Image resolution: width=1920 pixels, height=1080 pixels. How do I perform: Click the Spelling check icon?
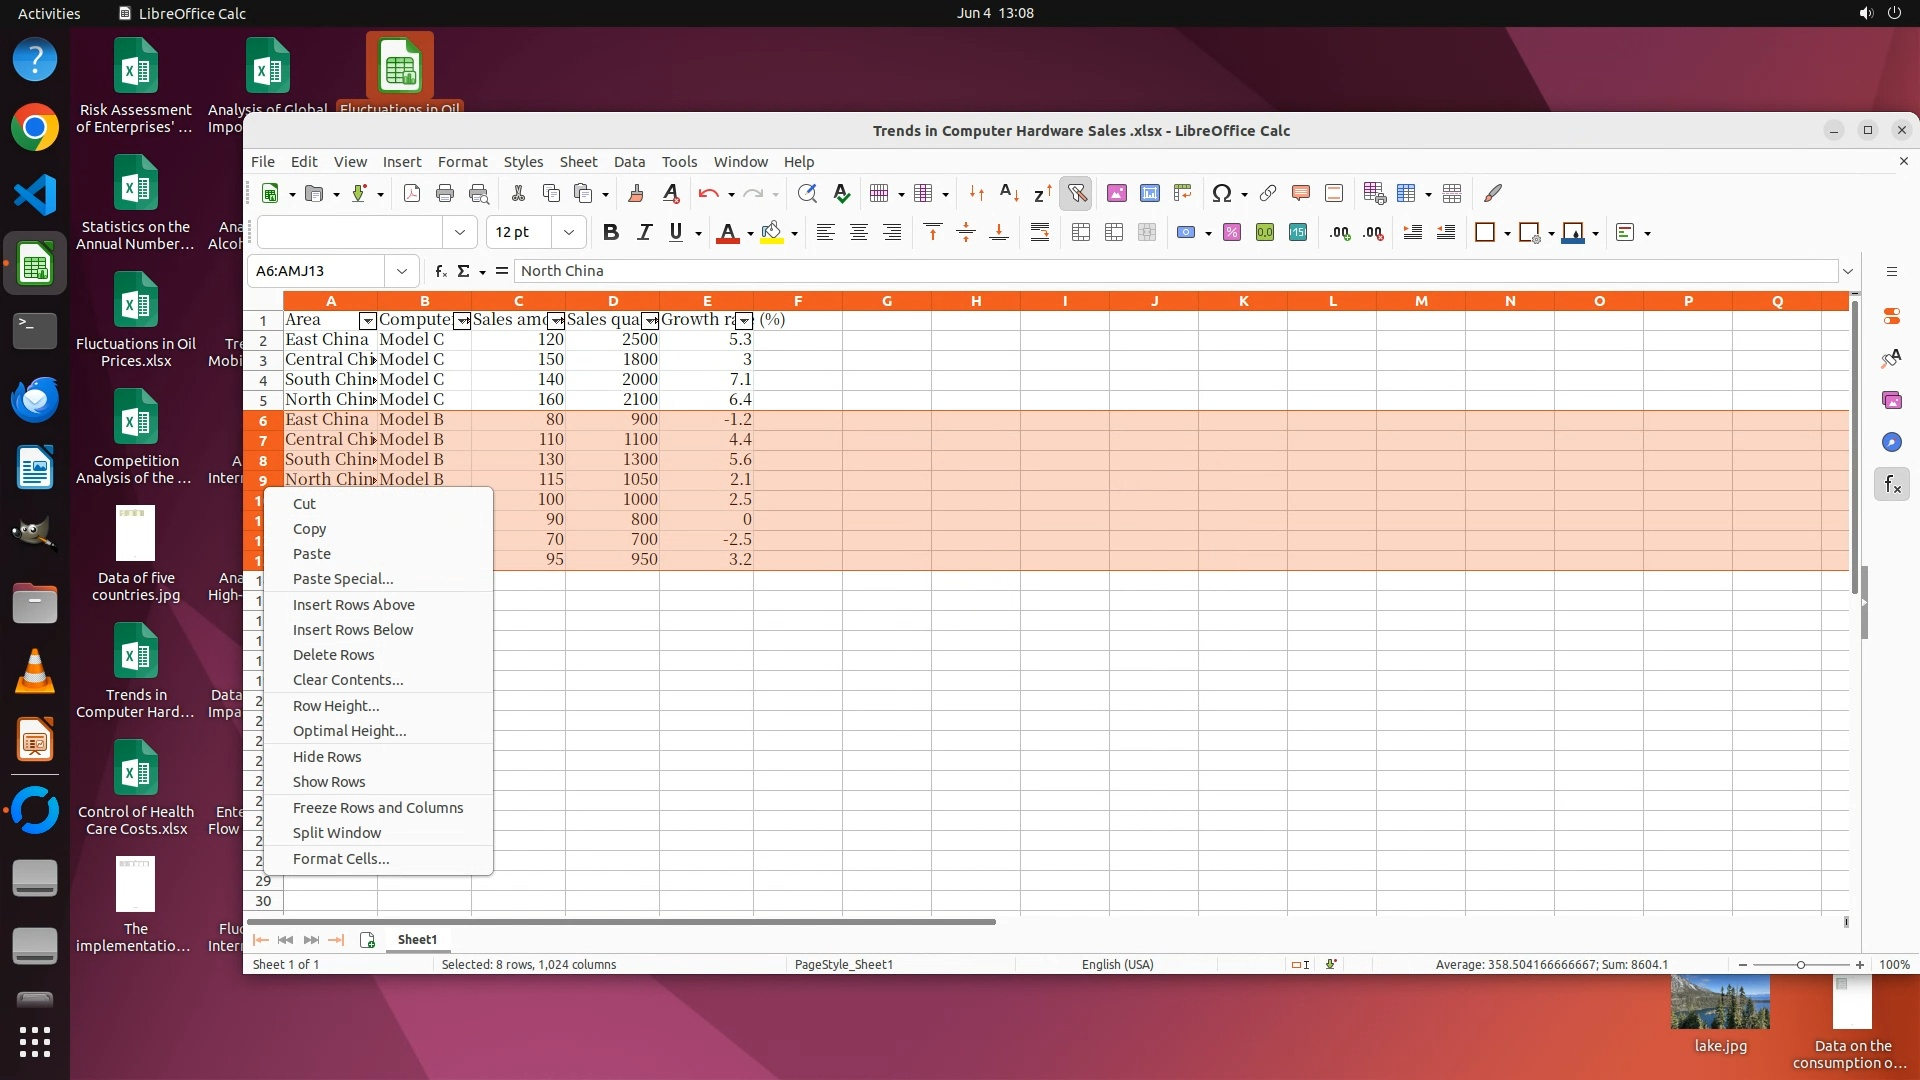point(841,194)
